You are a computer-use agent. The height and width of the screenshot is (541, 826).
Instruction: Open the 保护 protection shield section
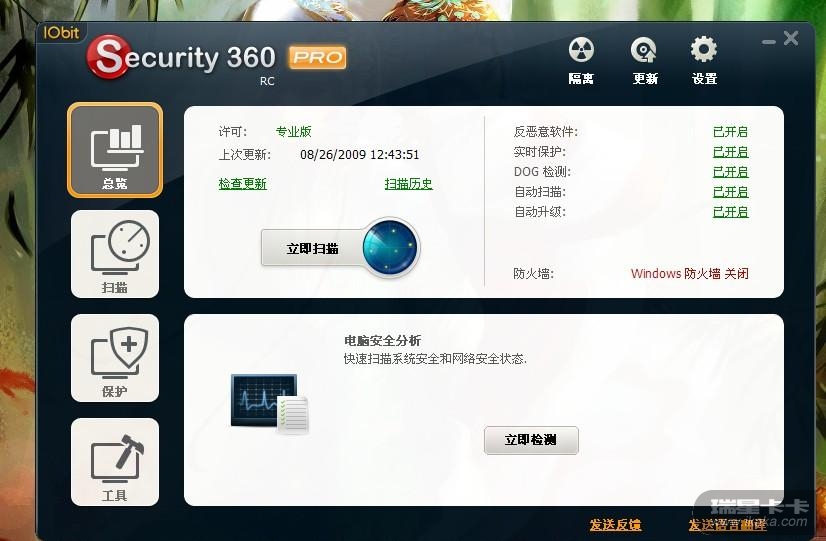tap(115, 358)
